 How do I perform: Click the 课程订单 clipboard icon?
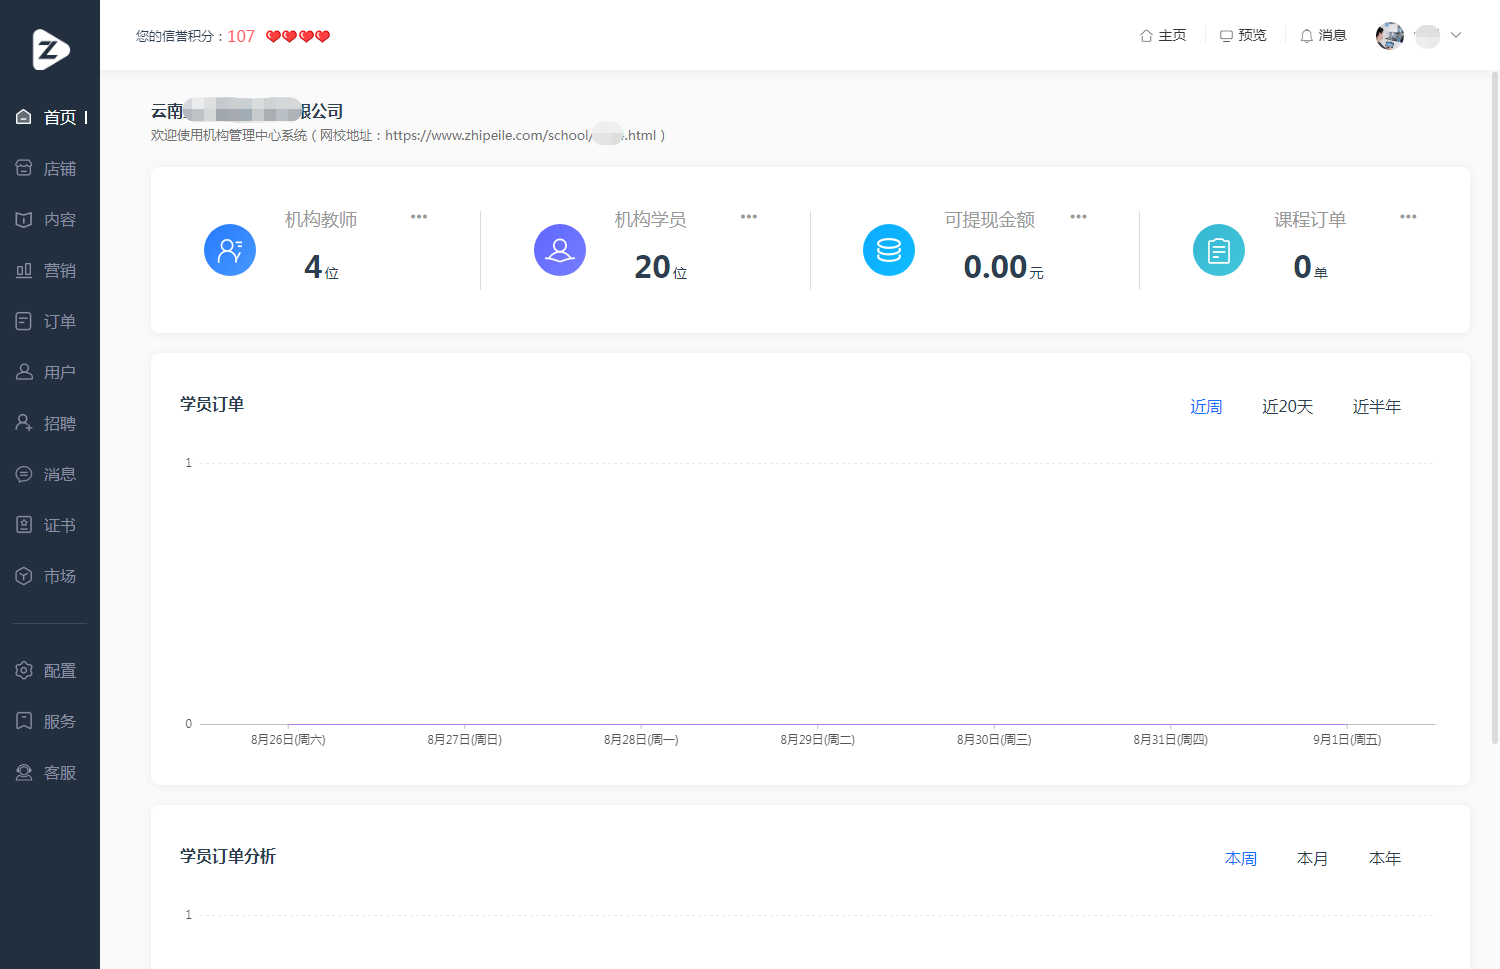[1219, 250]
